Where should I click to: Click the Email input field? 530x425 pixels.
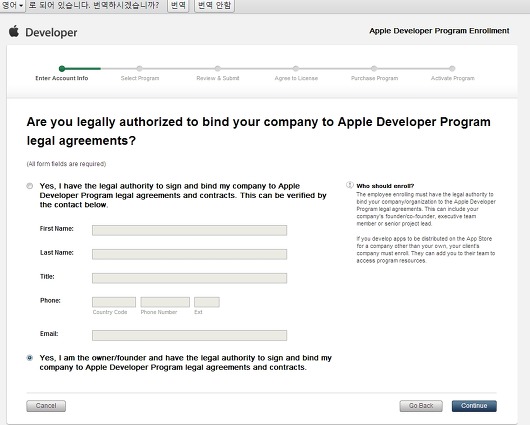tap(189, 335)
